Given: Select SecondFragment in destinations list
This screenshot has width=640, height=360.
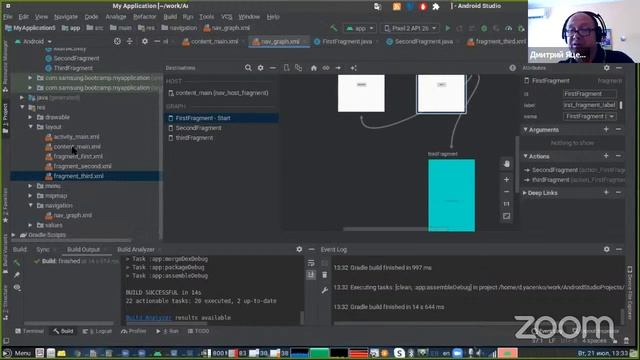Looking at the screenshot, I should point(198,128).
